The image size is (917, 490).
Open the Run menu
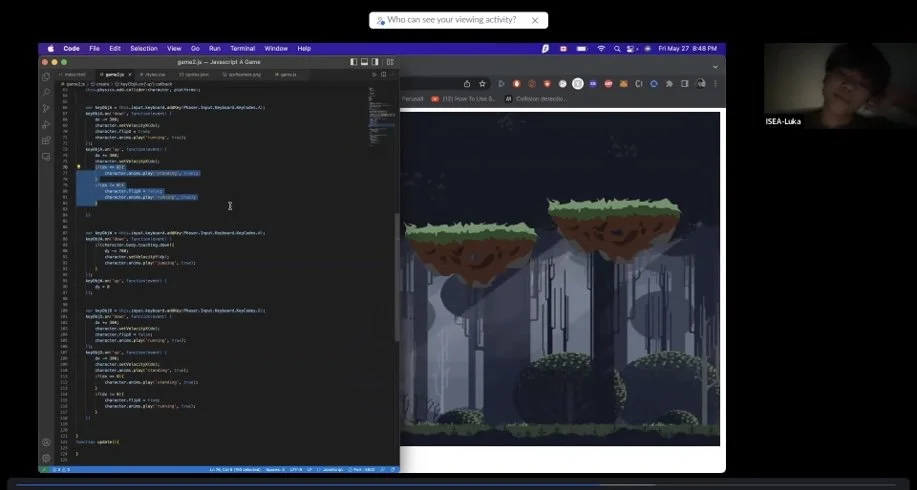tap(215, 49)
